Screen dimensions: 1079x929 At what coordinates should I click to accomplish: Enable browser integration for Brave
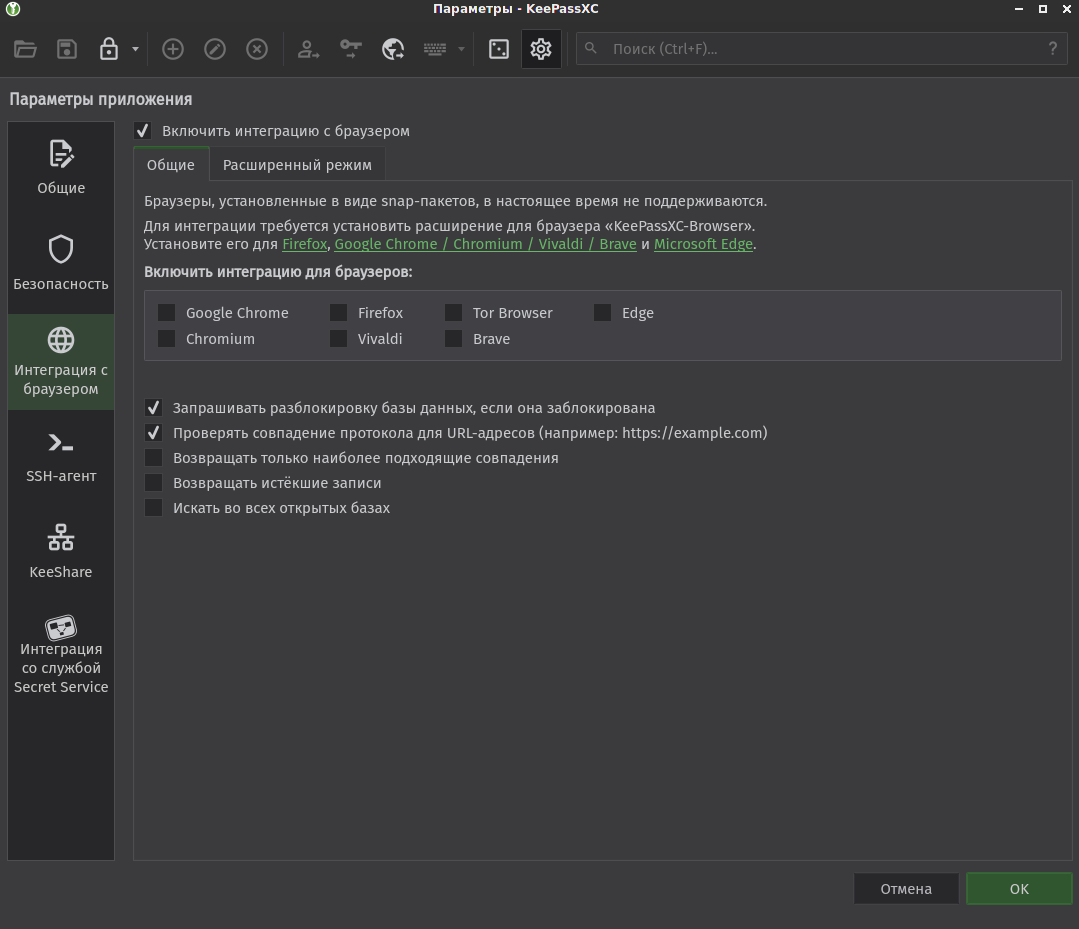453,338
